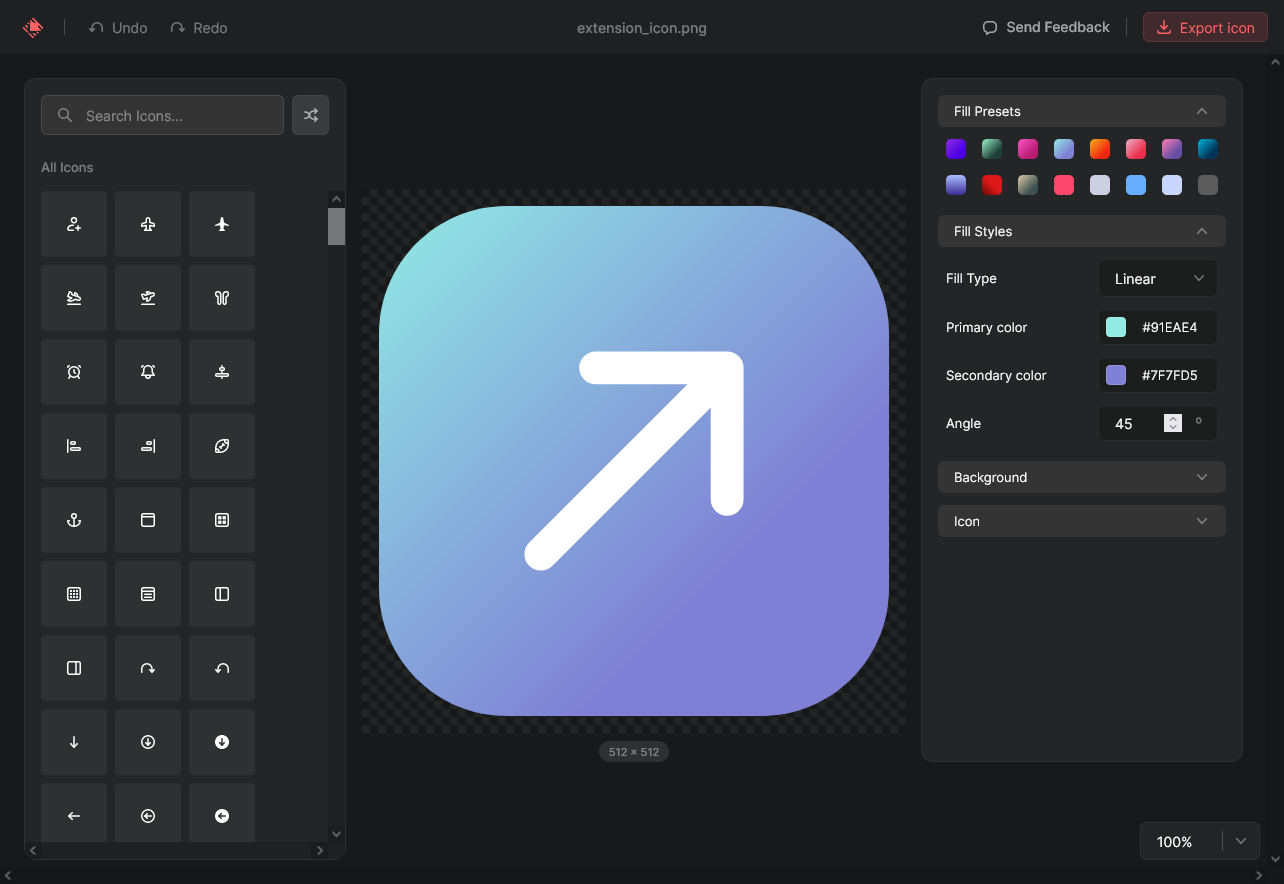1284x884 pixels.
Task: Click the icon preview canvas
Action: click(x=634, y=461)
